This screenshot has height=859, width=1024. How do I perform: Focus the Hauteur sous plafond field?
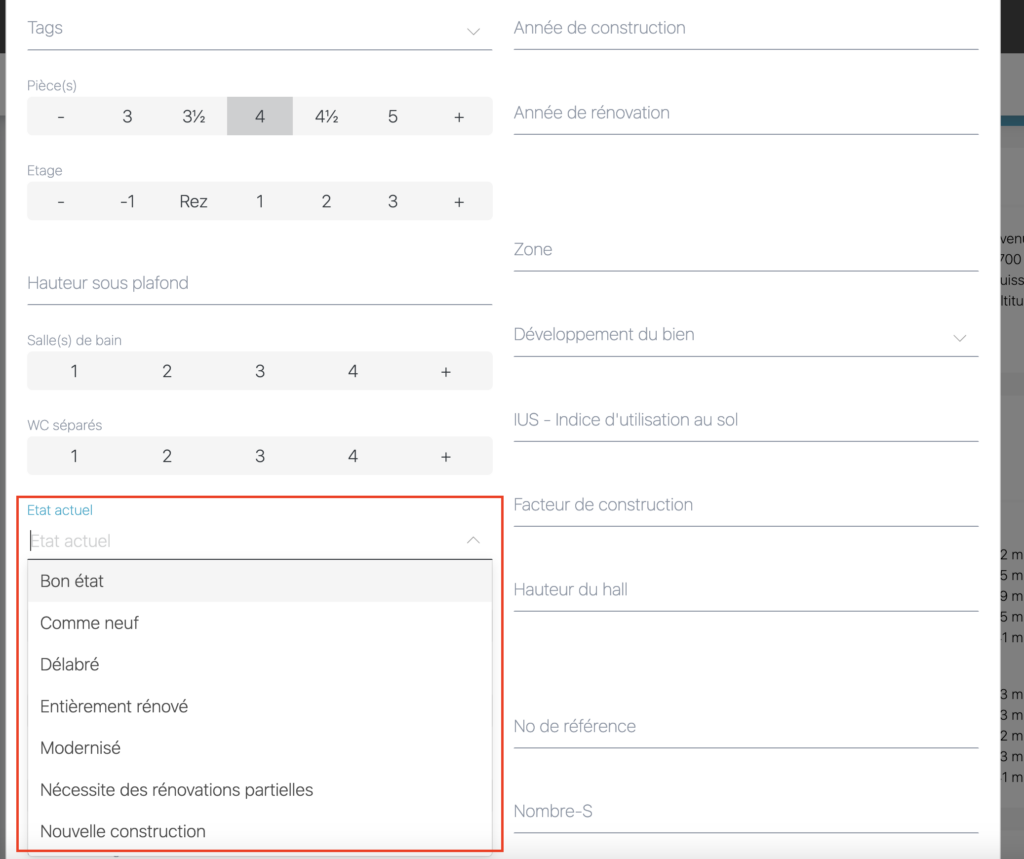260,284
